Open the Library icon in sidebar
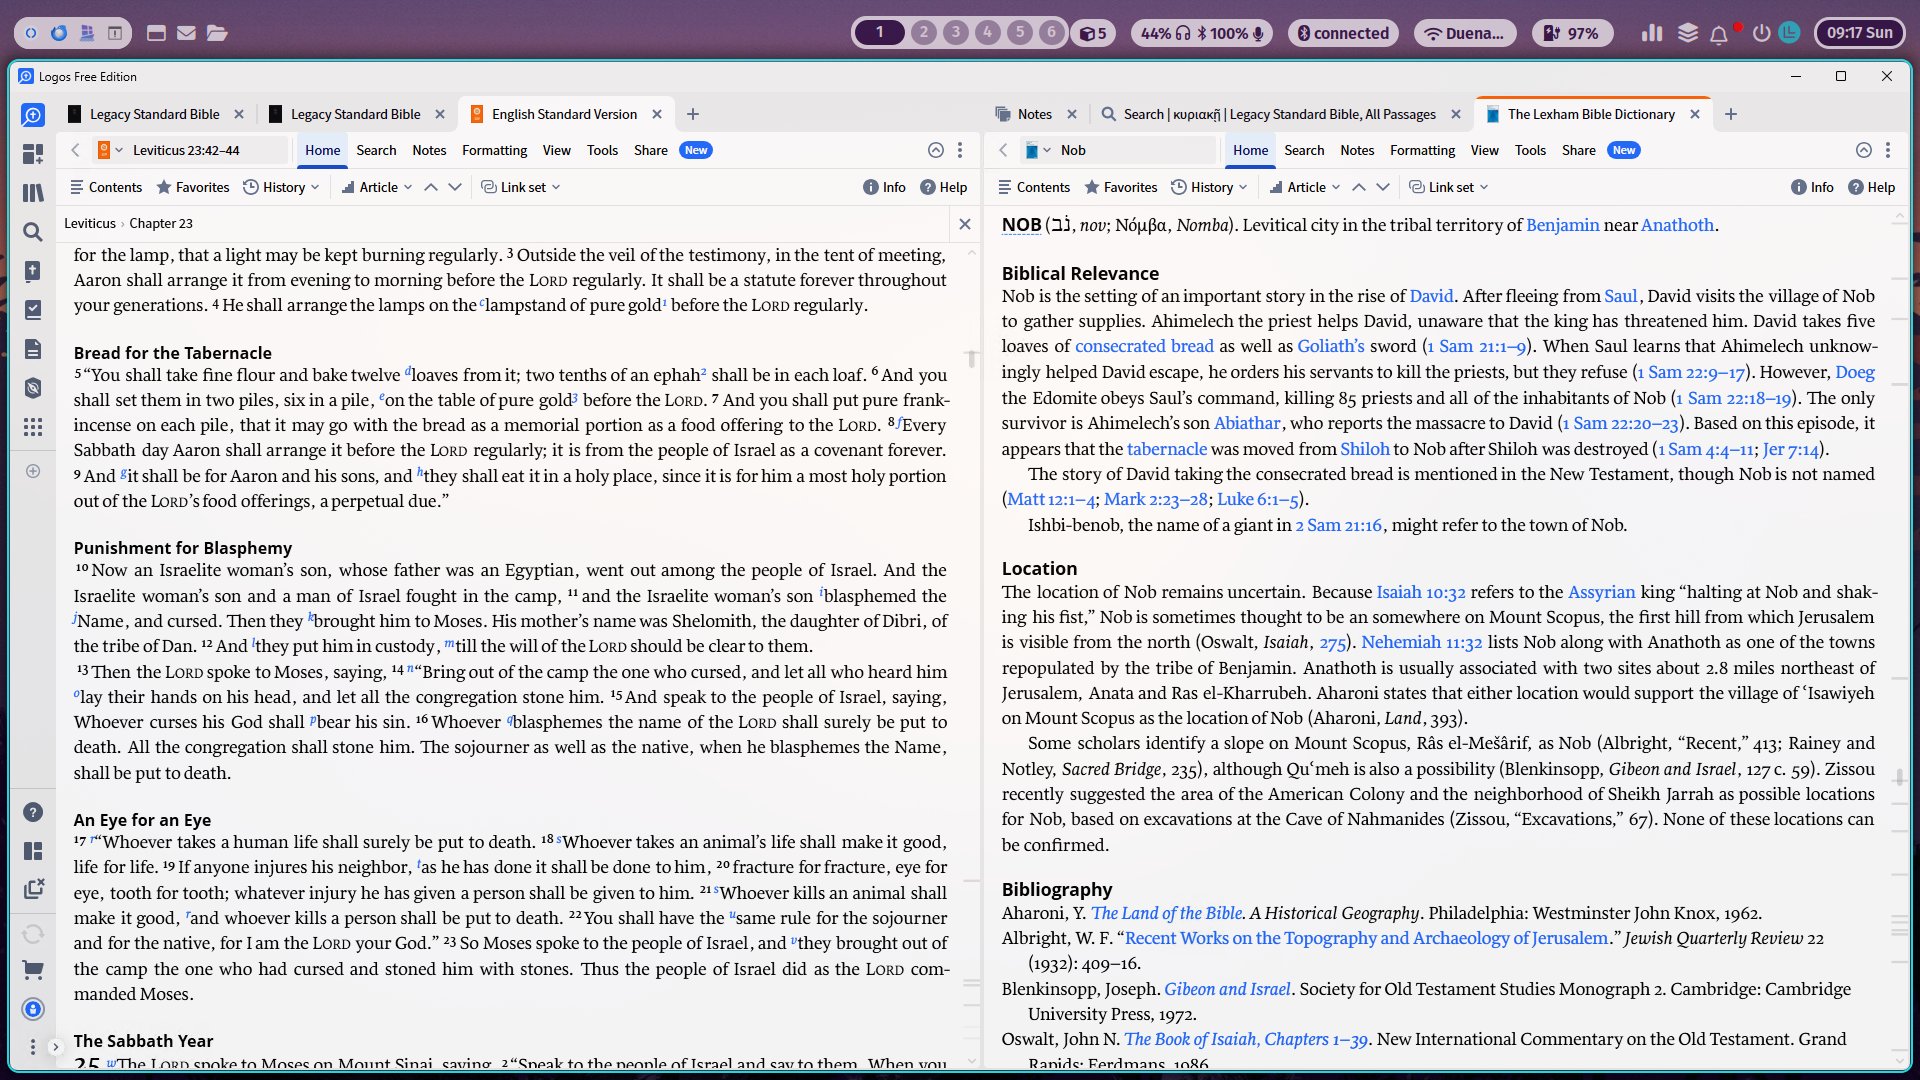Viewport: 1920px width, 1080px height. point(33,193)
